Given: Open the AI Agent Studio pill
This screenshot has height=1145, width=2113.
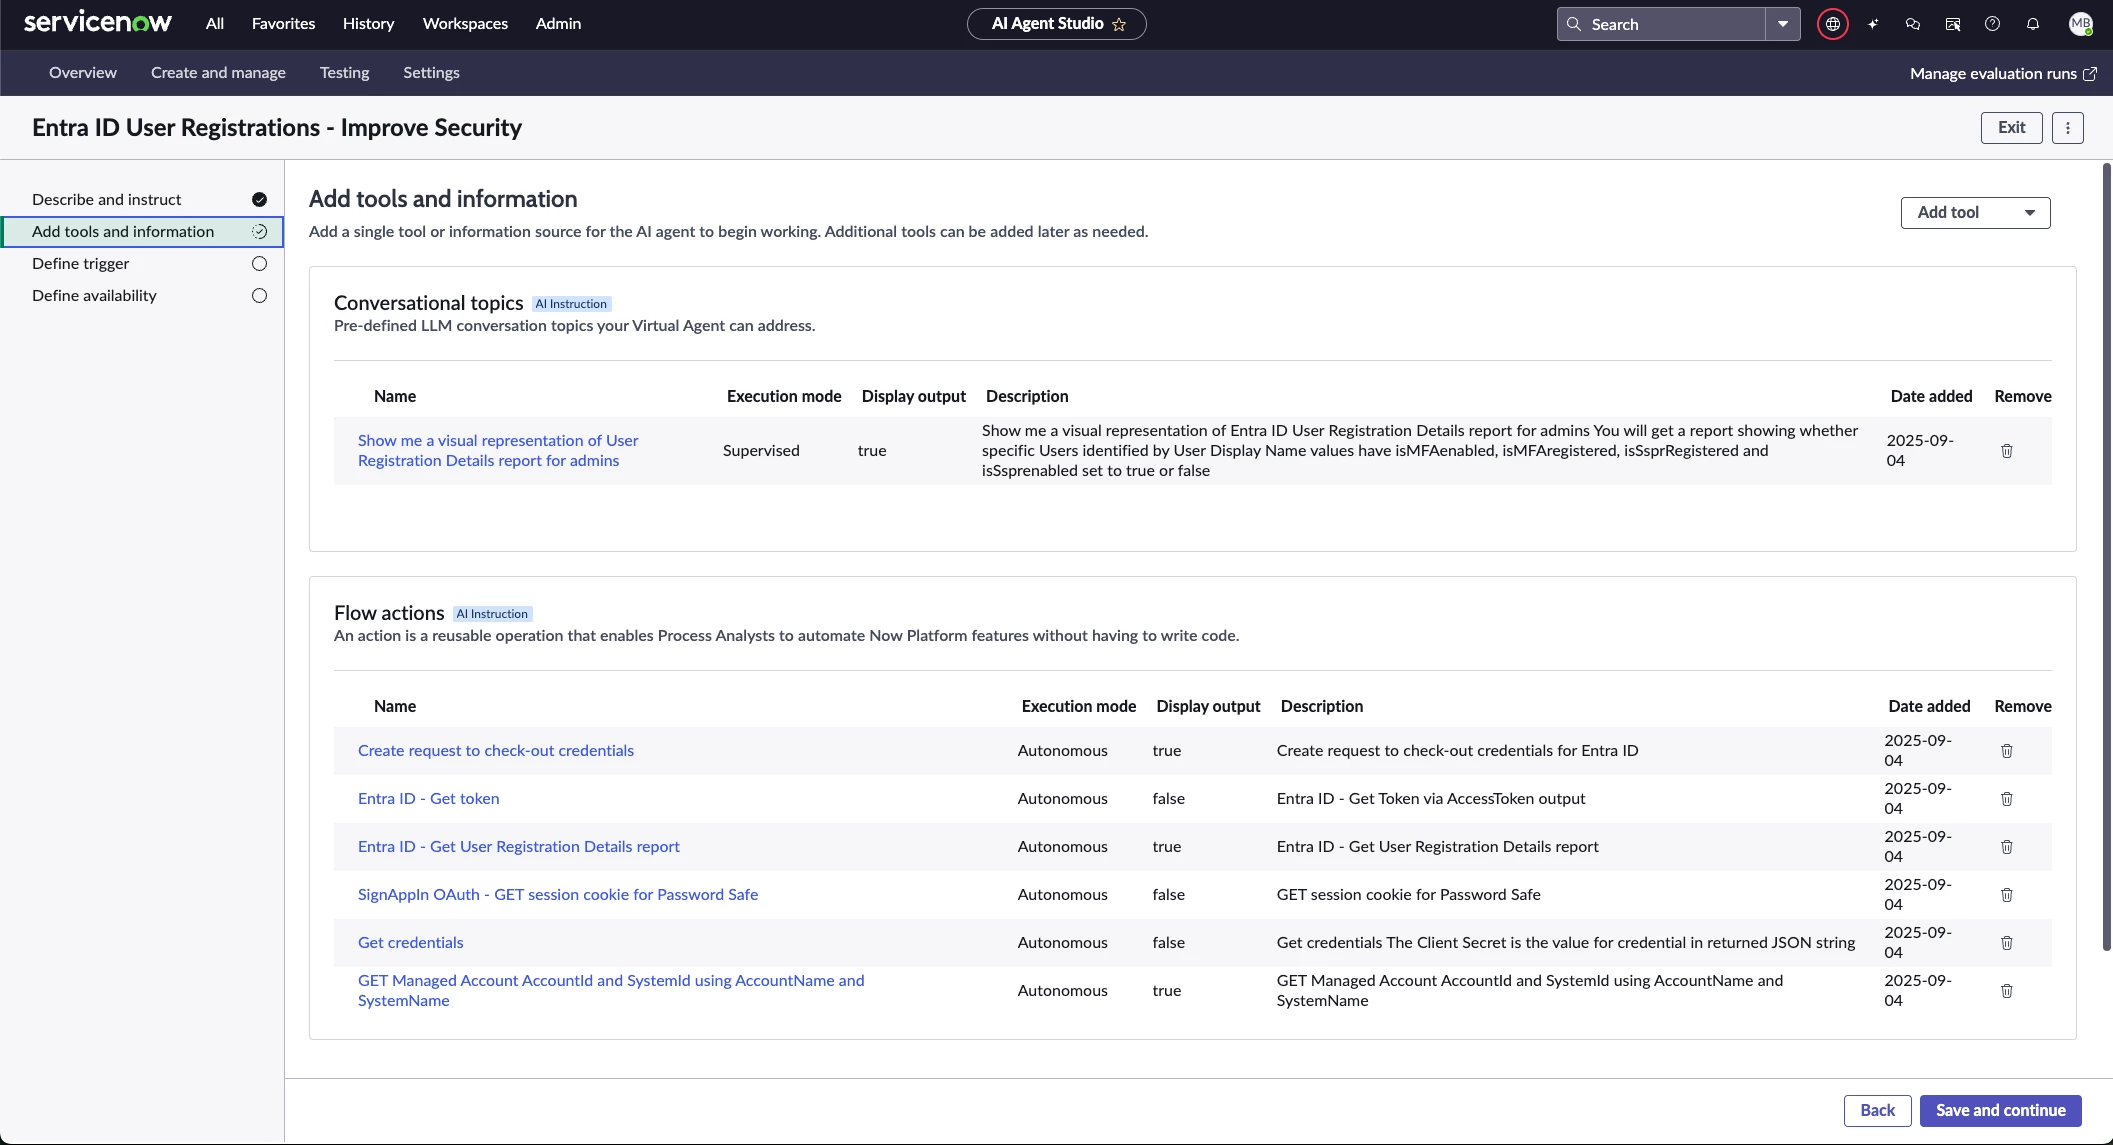Looking at the screenshot, I should point(1056,24).
